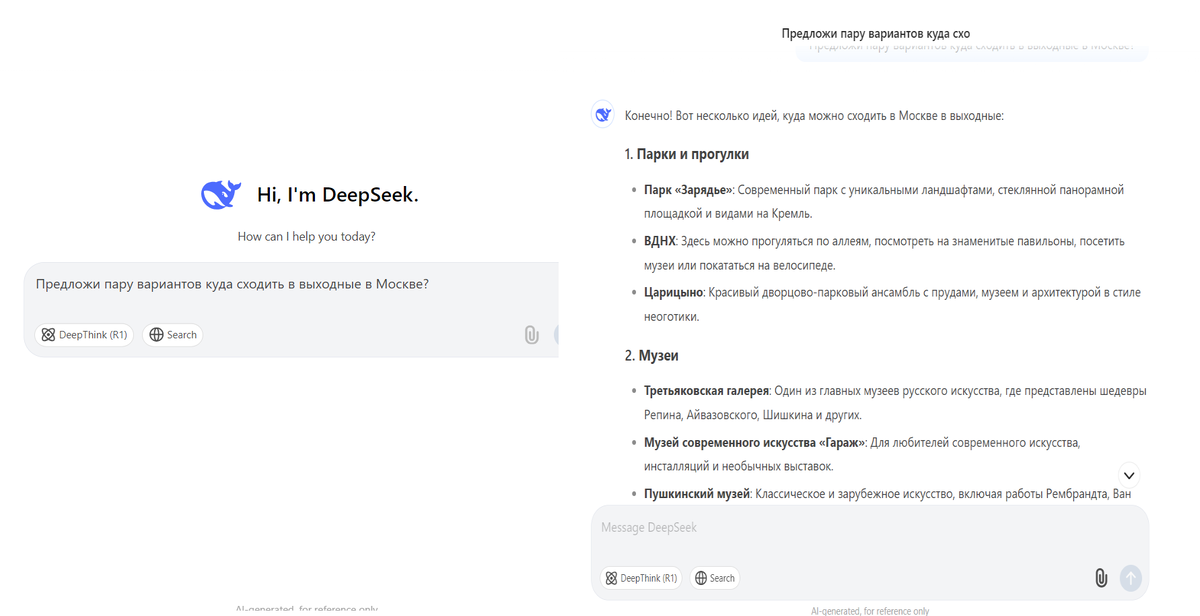Toggle Search in the right chat box

click(715, 578)
